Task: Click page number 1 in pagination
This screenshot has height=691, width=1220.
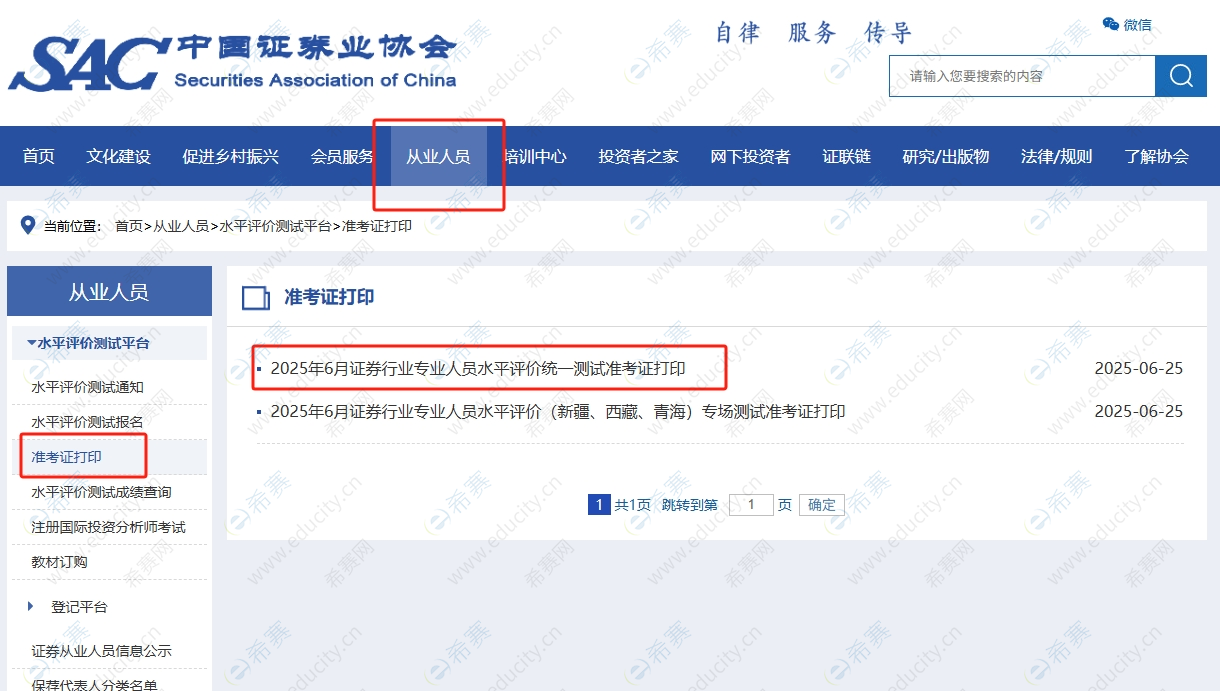Action: click(598, 504)
